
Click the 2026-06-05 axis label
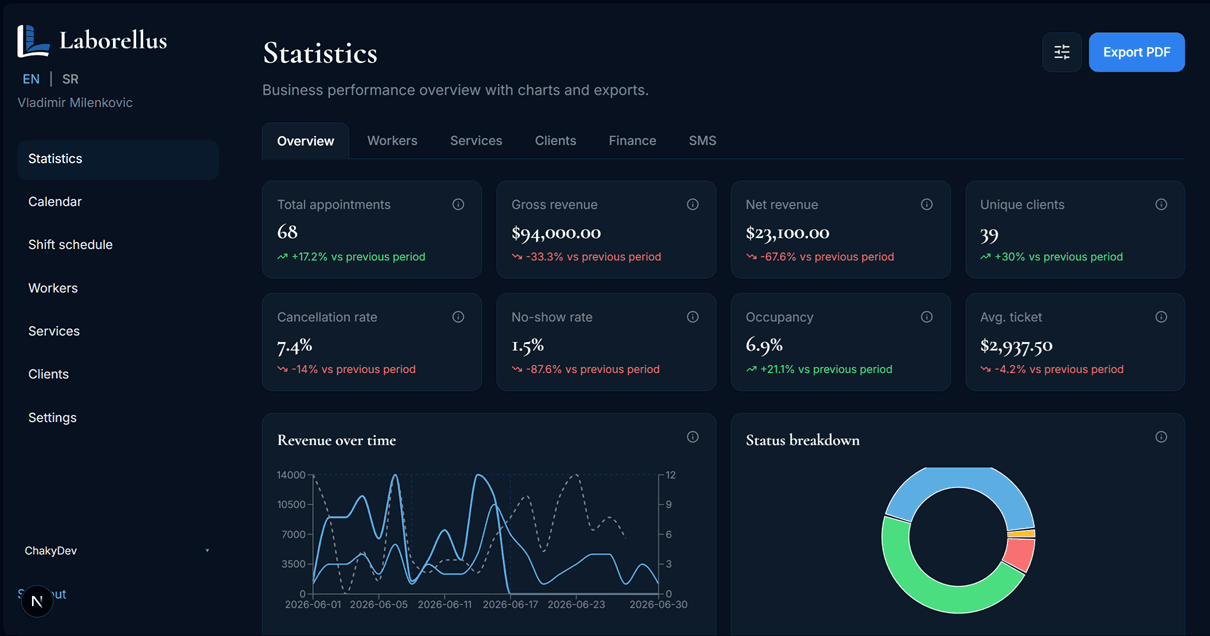pos(381,605)
